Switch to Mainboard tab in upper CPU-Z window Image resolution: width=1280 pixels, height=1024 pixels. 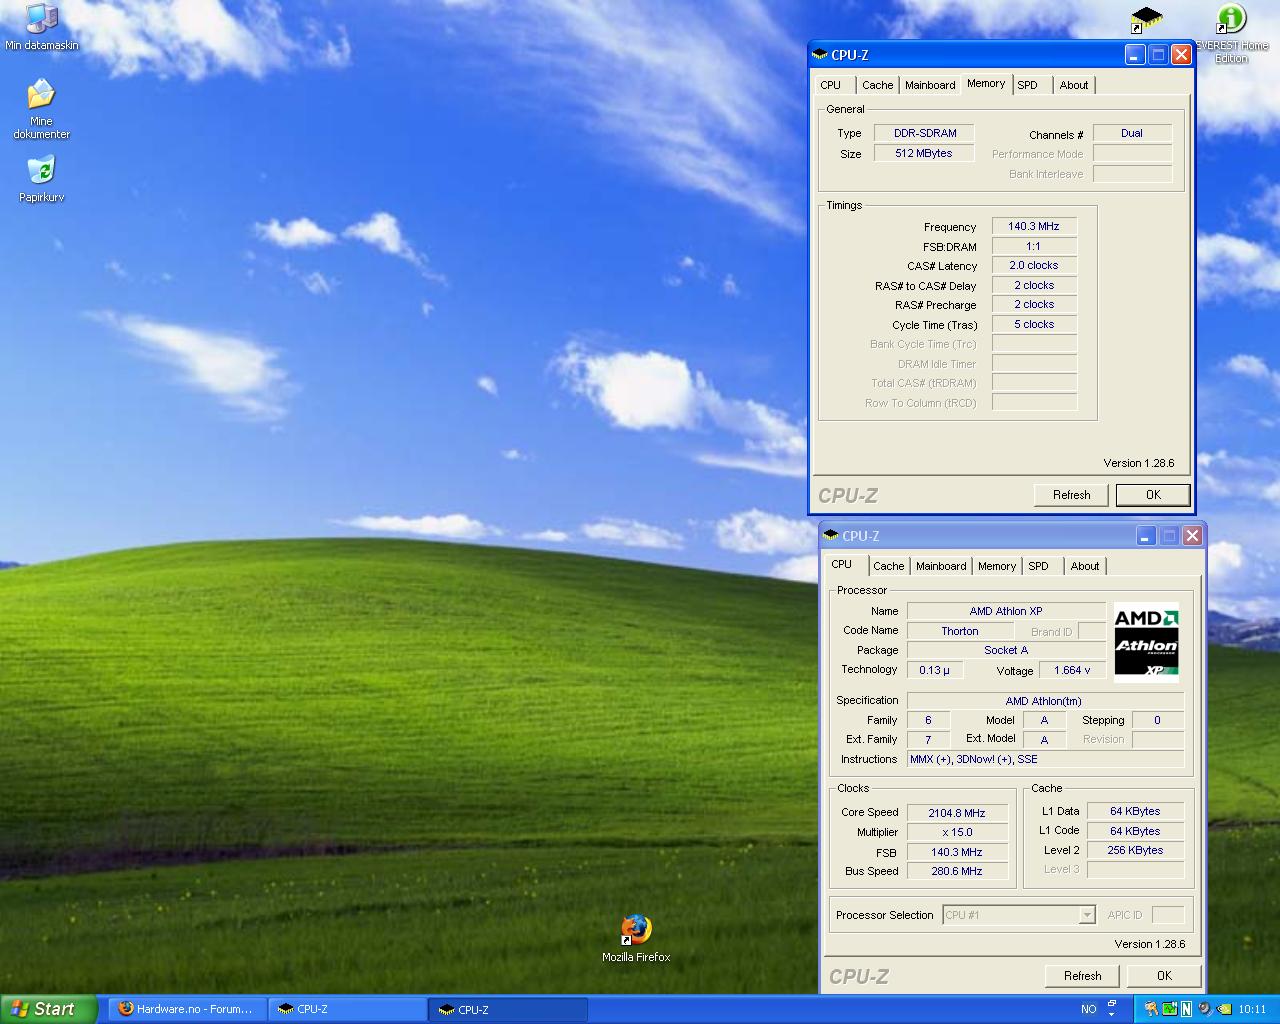point(930,85)
